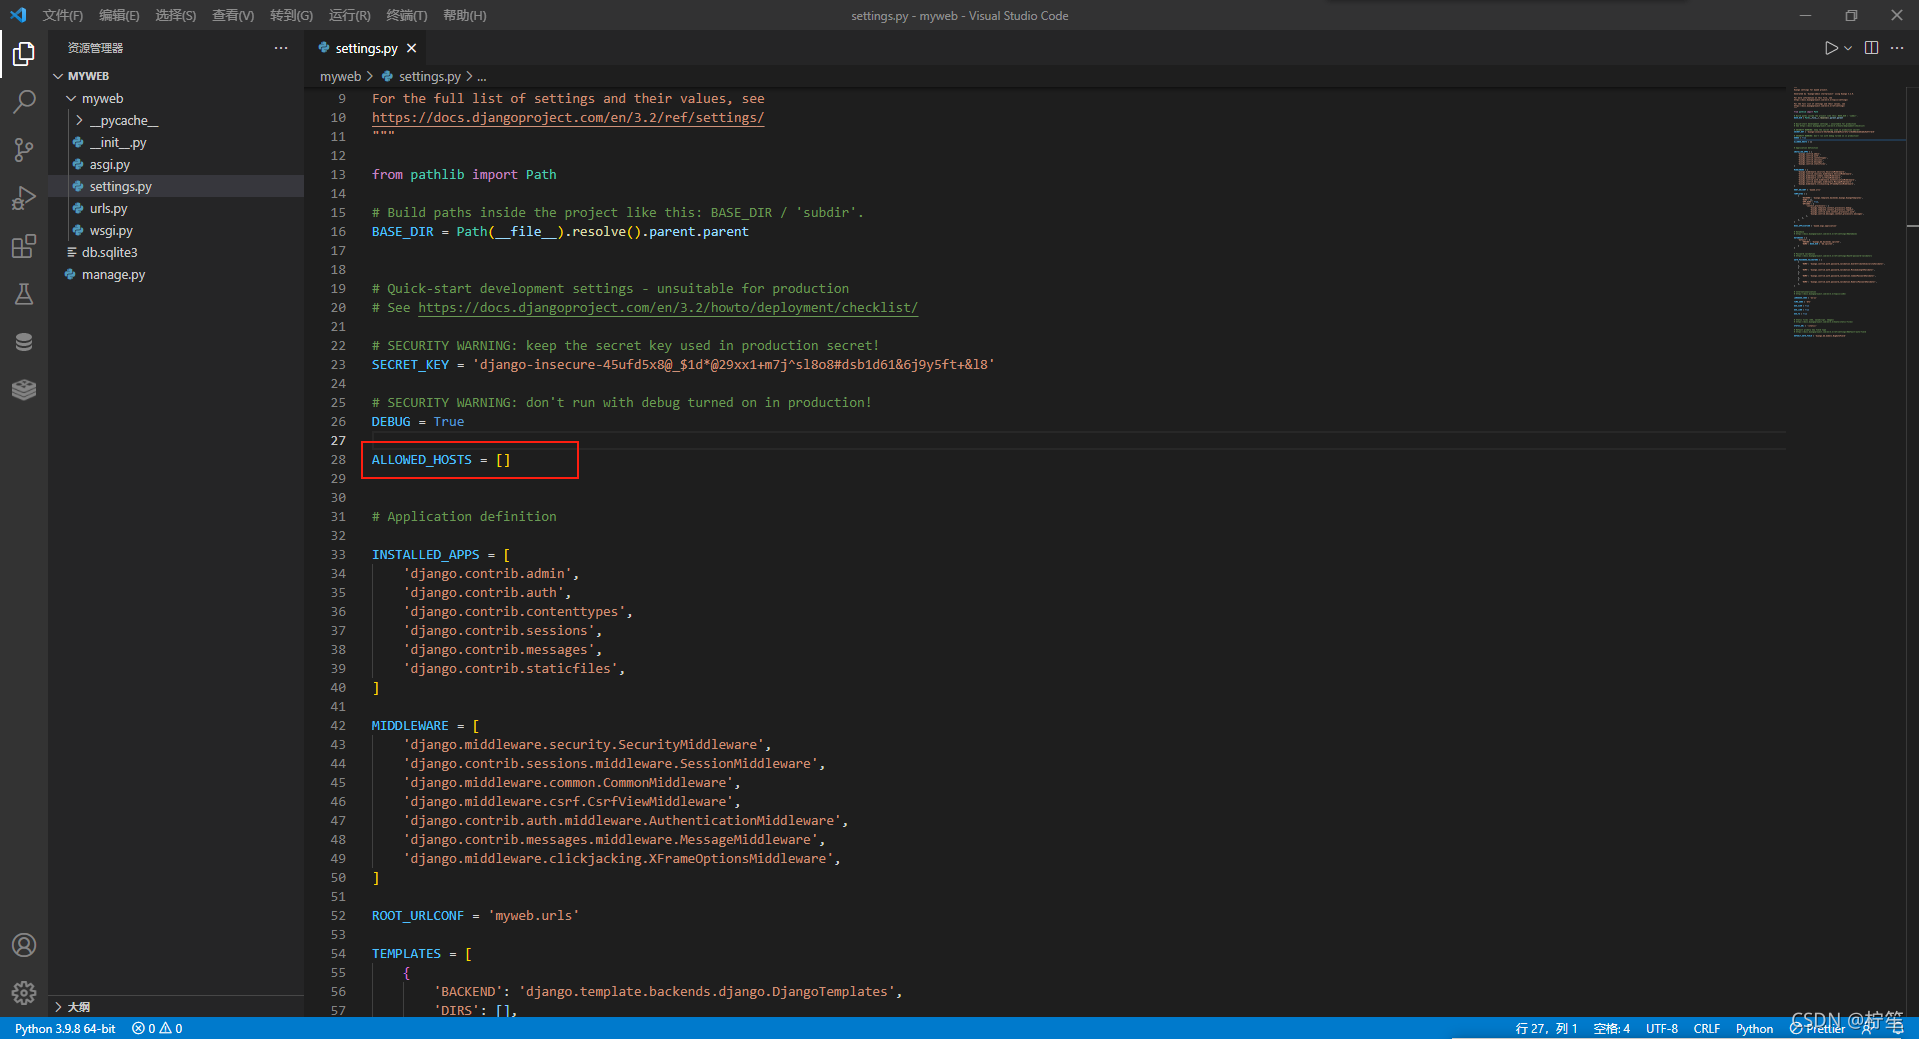Click the breadcrumb ellipsis symbol item
Screen dimensions: 1919x1039
(x=482, y=76)
